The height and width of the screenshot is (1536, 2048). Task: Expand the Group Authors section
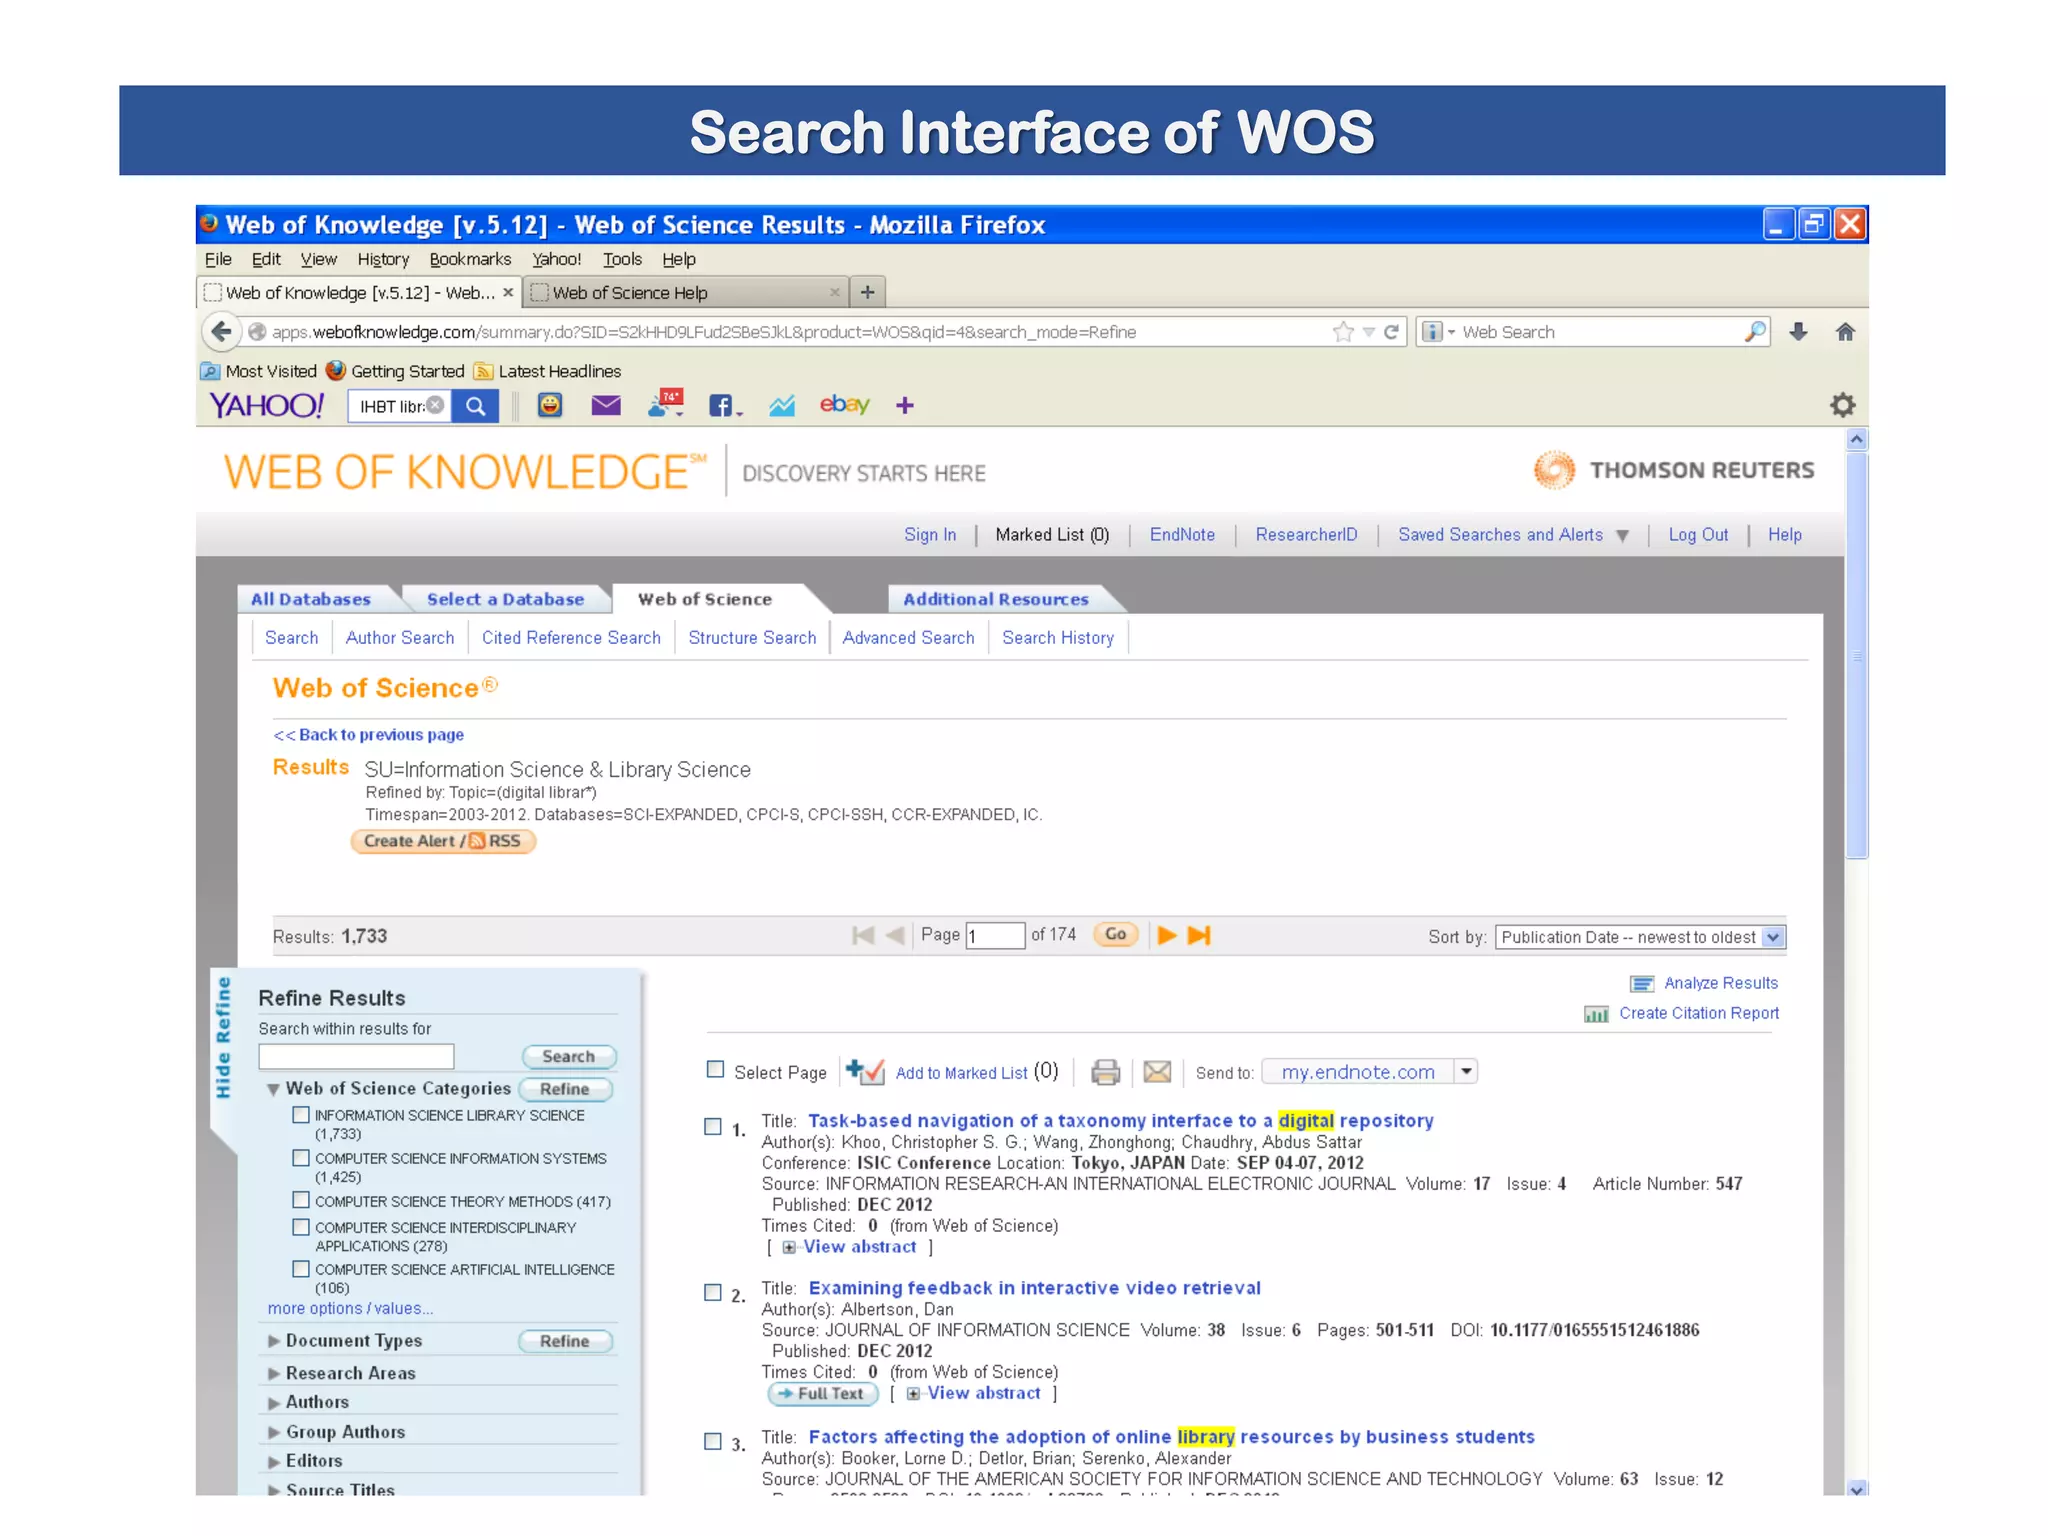[273, 1433]
